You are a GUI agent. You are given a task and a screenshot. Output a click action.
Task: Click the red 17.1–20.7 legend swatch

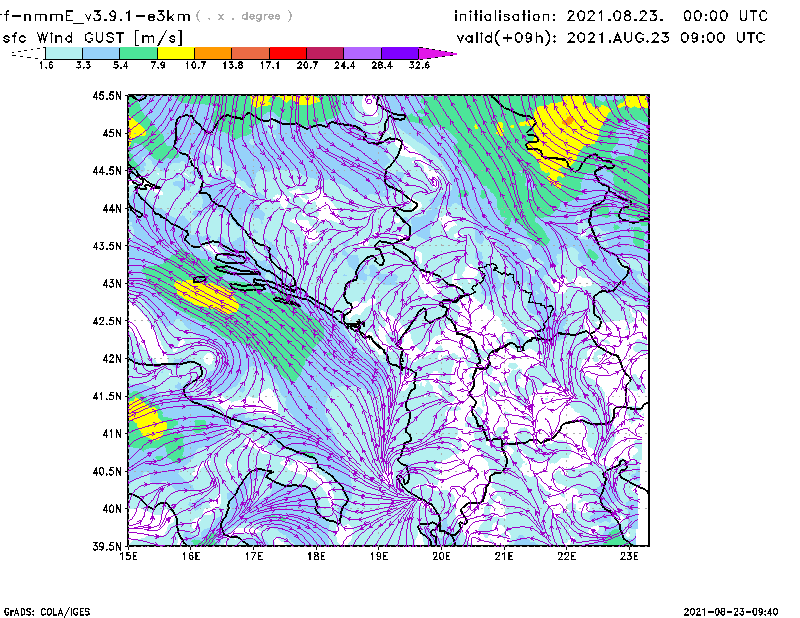point(288,53)
